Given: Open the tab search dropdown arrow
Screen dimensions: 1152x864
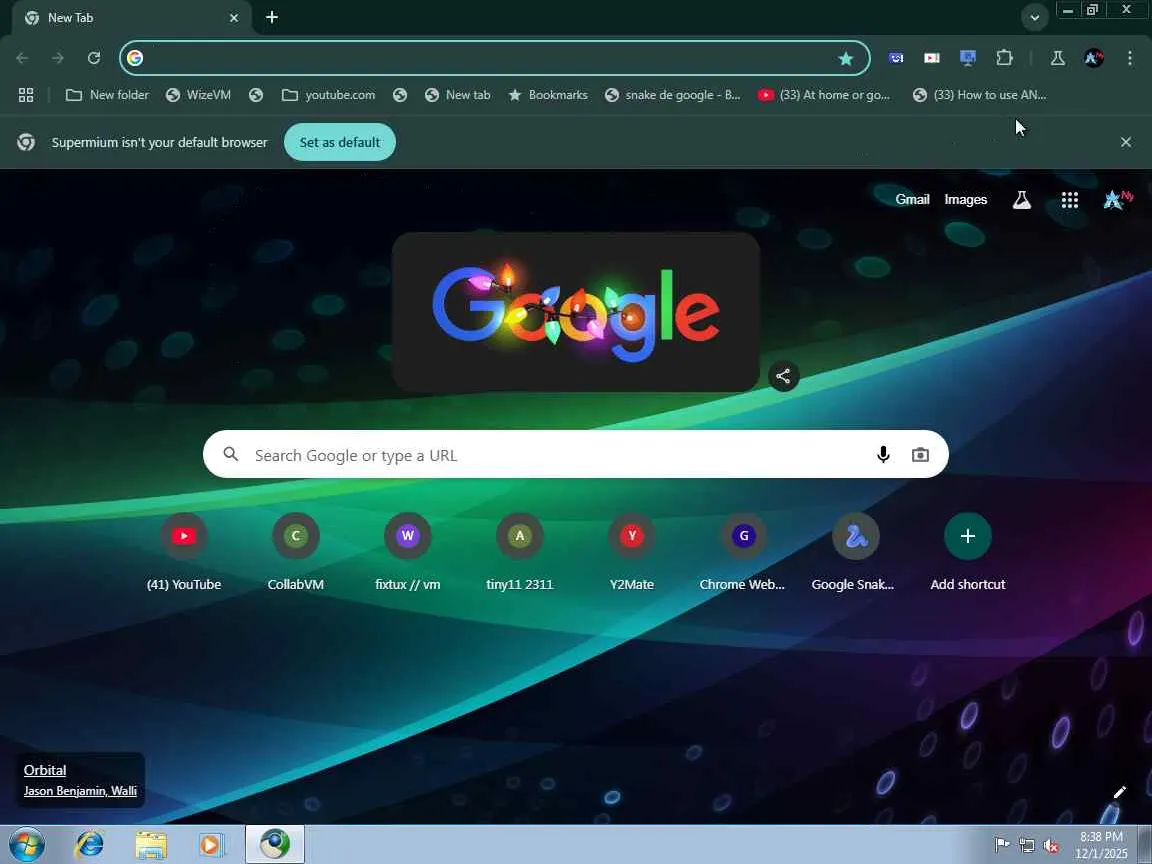Looking at the screenshot, I should pos(1034,18).
